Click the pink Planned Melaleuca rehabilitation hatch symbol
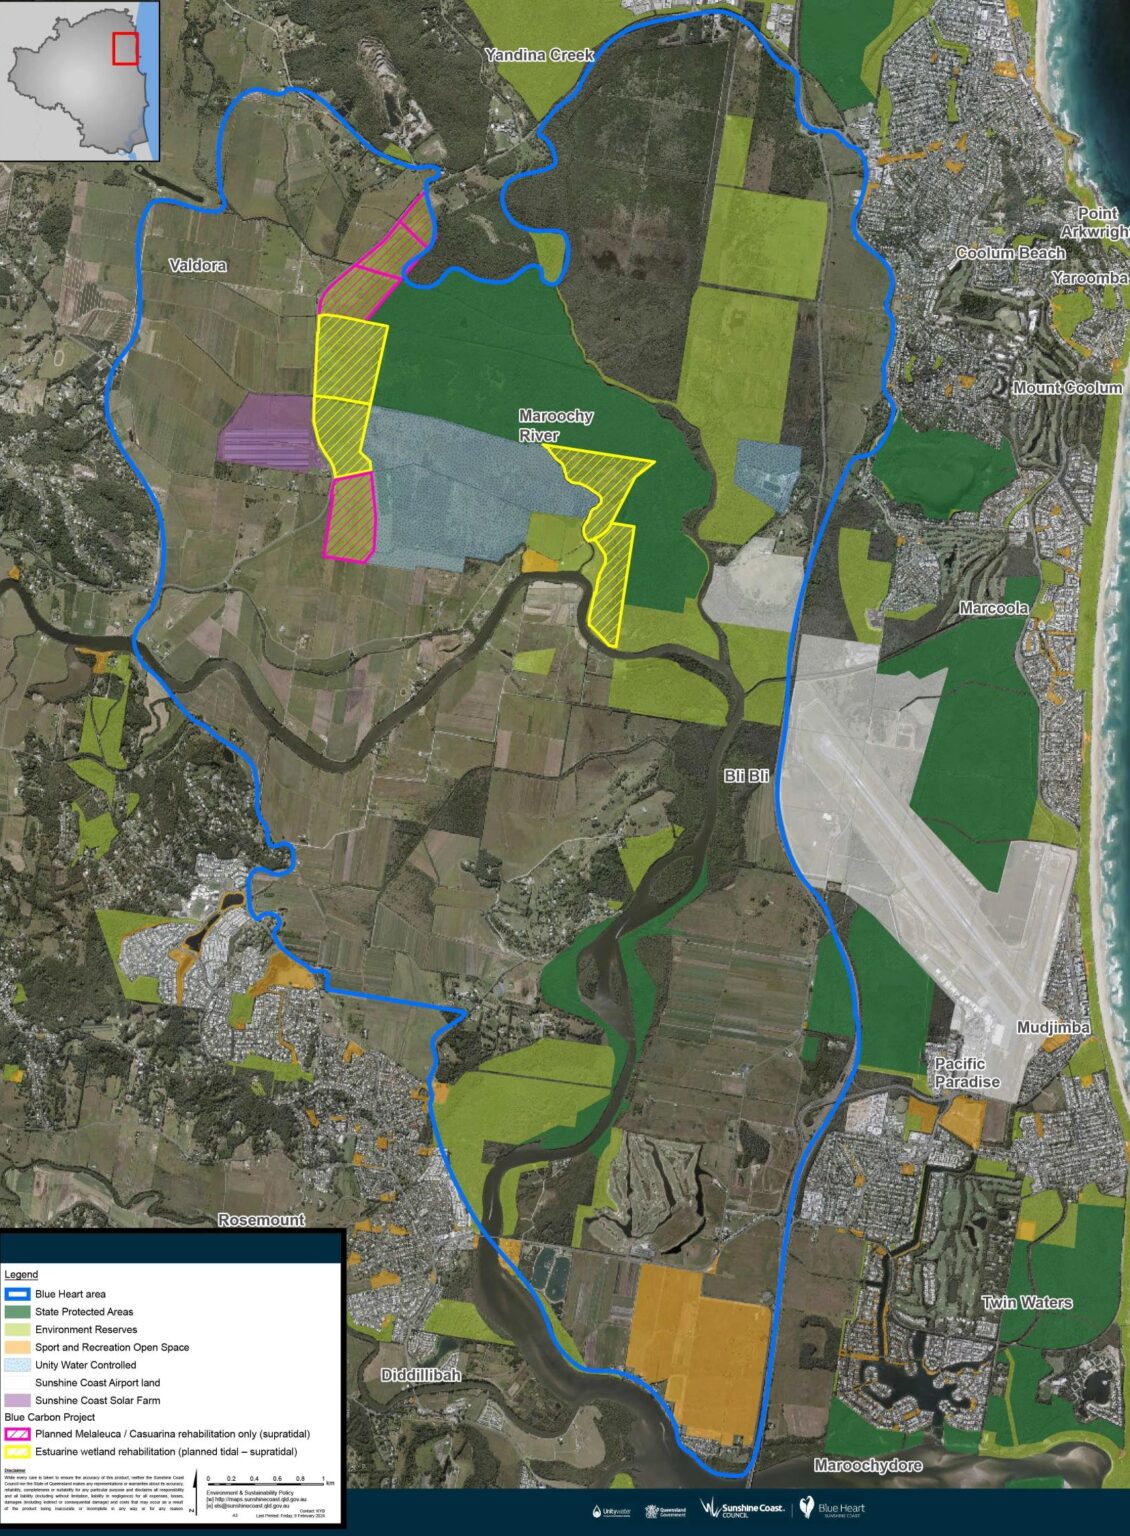The width and height of the screenshot is (1130, 1536). click(x=17, y=1434)
